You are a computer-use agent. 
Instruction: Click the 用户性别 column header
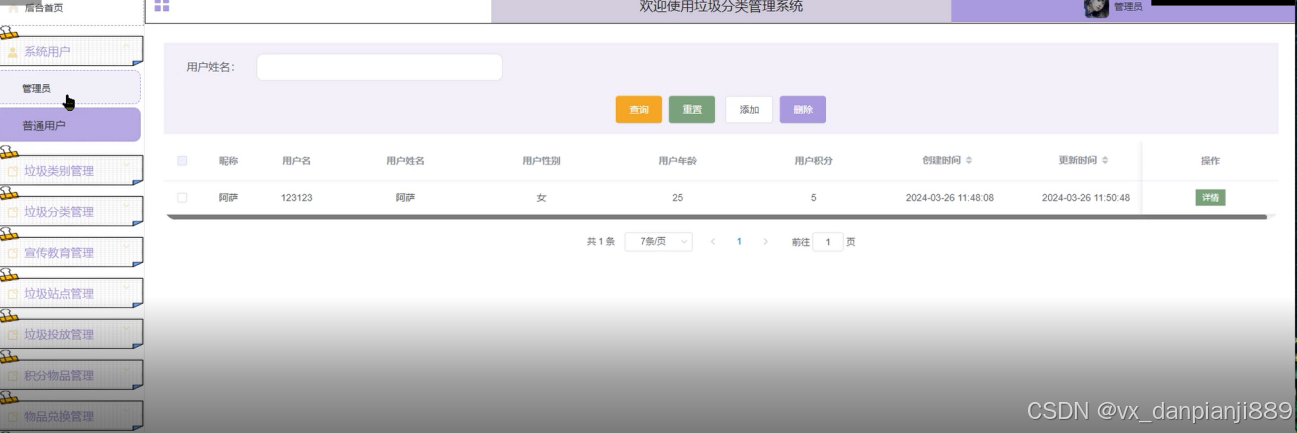tap(542, 161)
